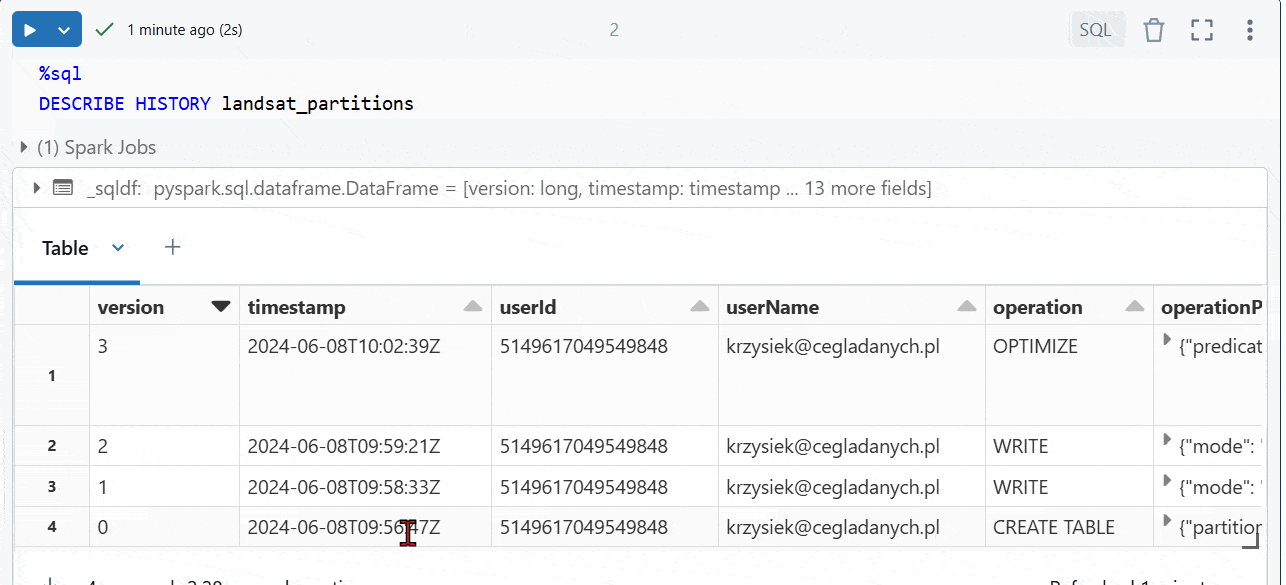Sort by the timestamp column

[473, 307]
